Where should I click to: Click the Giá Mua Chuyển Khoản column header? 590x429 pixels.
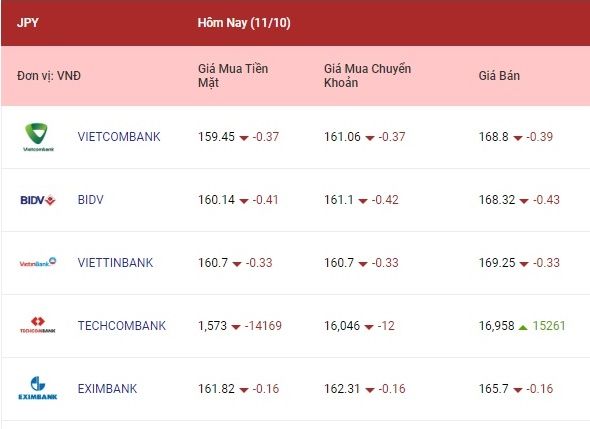tap(367, 76)
